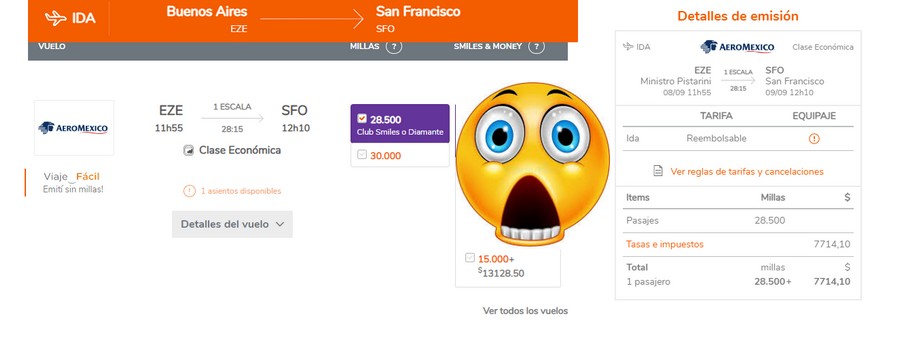900x363 pixels.
Task: Click the SMILES & MONEY help icon
Action: (x=536, y=47)
